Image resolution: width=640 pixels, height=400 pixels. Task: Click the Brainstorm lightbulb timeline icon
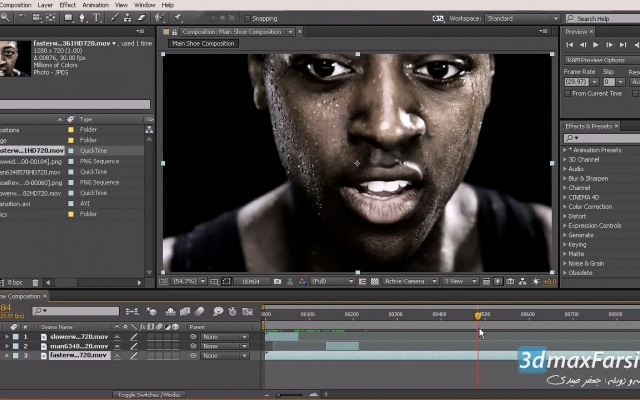[x=218, y=312]
